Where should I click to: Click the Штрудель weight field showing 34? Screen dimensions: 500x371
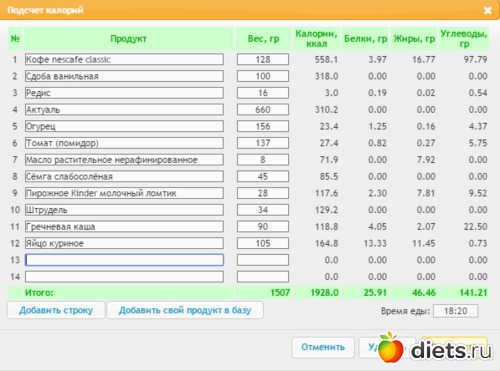pos(263,210)
